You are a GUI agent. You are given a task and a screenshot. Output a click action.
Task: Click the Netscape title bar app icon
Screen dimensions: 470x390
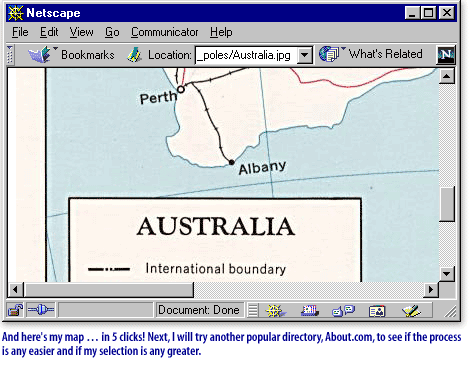click(x=15, y=13)
